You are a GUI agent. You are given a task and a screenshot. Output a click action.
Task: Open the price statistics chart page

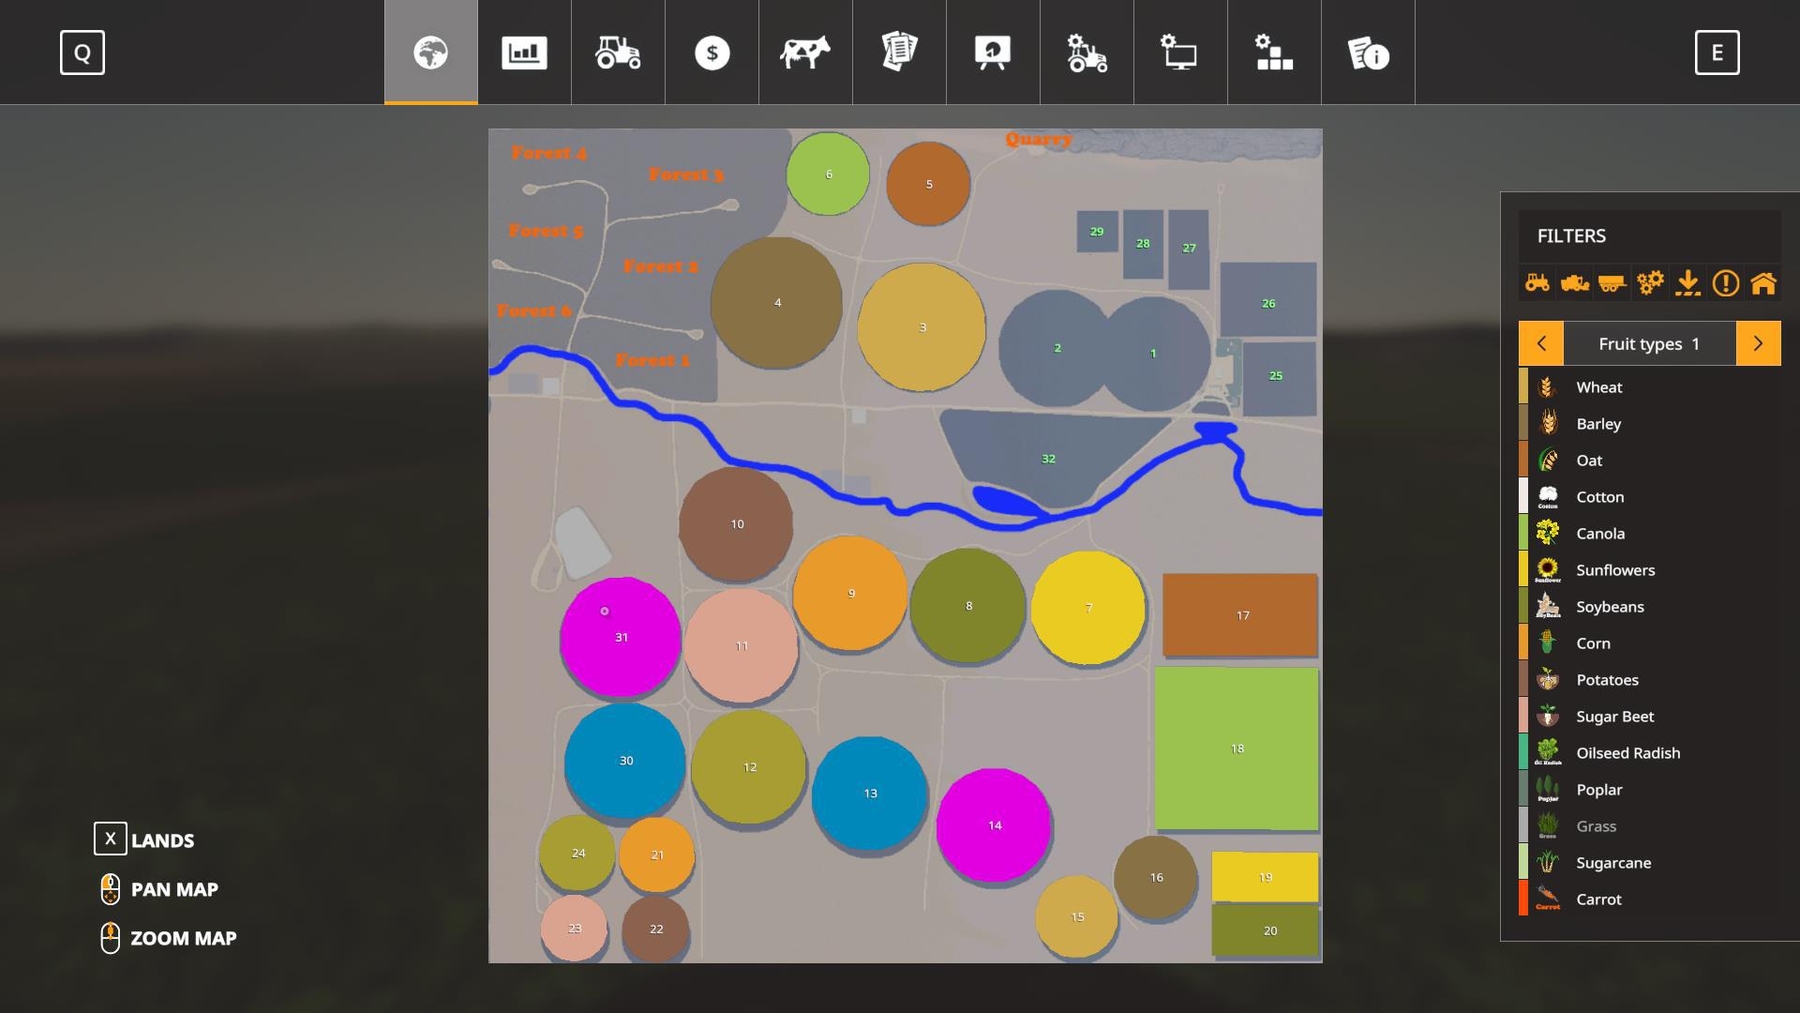pos(524,53)
